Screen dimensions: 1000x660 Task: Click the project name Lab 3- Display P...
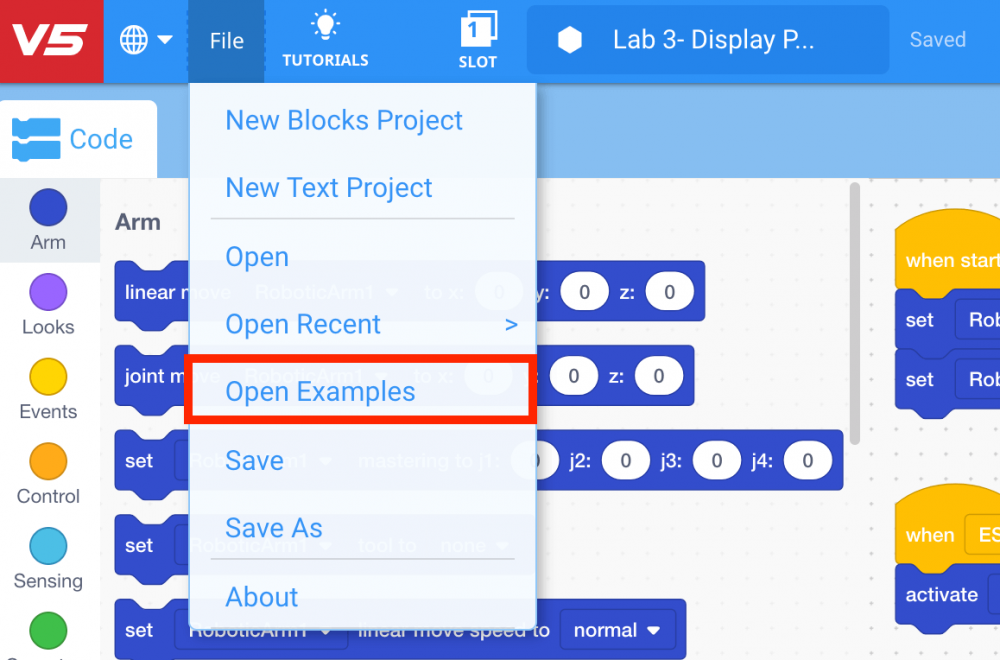point(711,39)
